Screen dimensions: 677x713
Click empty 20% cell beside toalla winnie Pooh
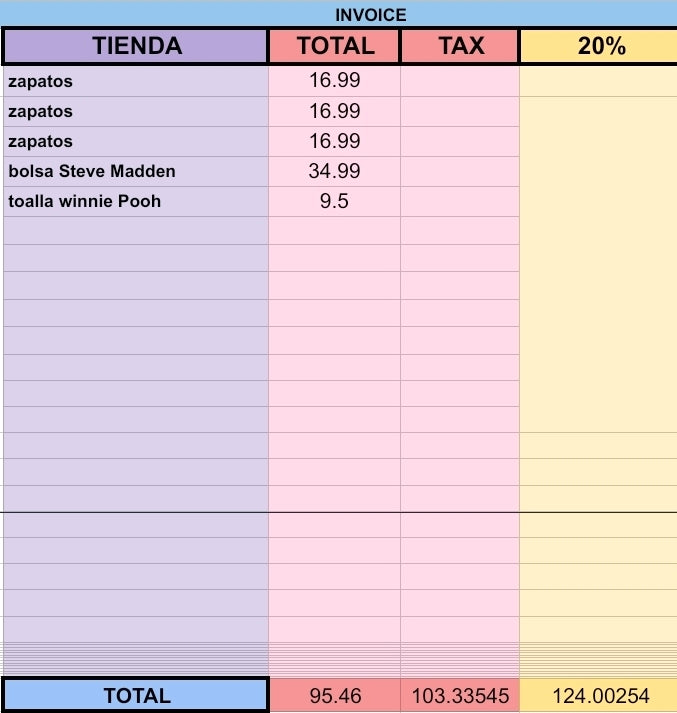(x=598, y=201)
